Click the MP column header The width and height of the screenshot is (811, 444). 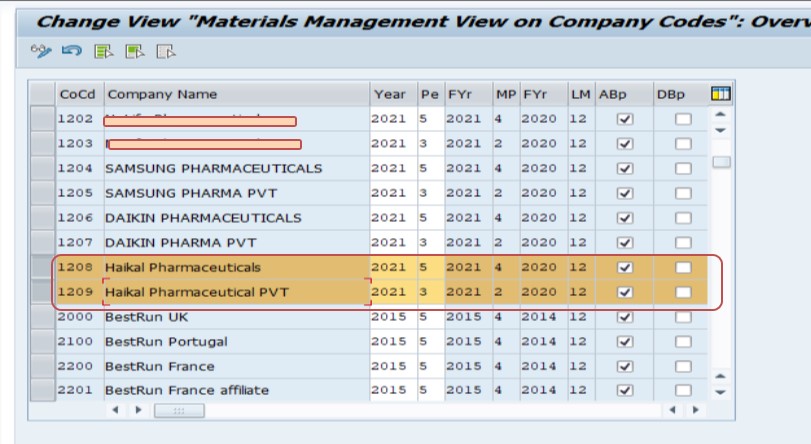(x=506, y=94)
